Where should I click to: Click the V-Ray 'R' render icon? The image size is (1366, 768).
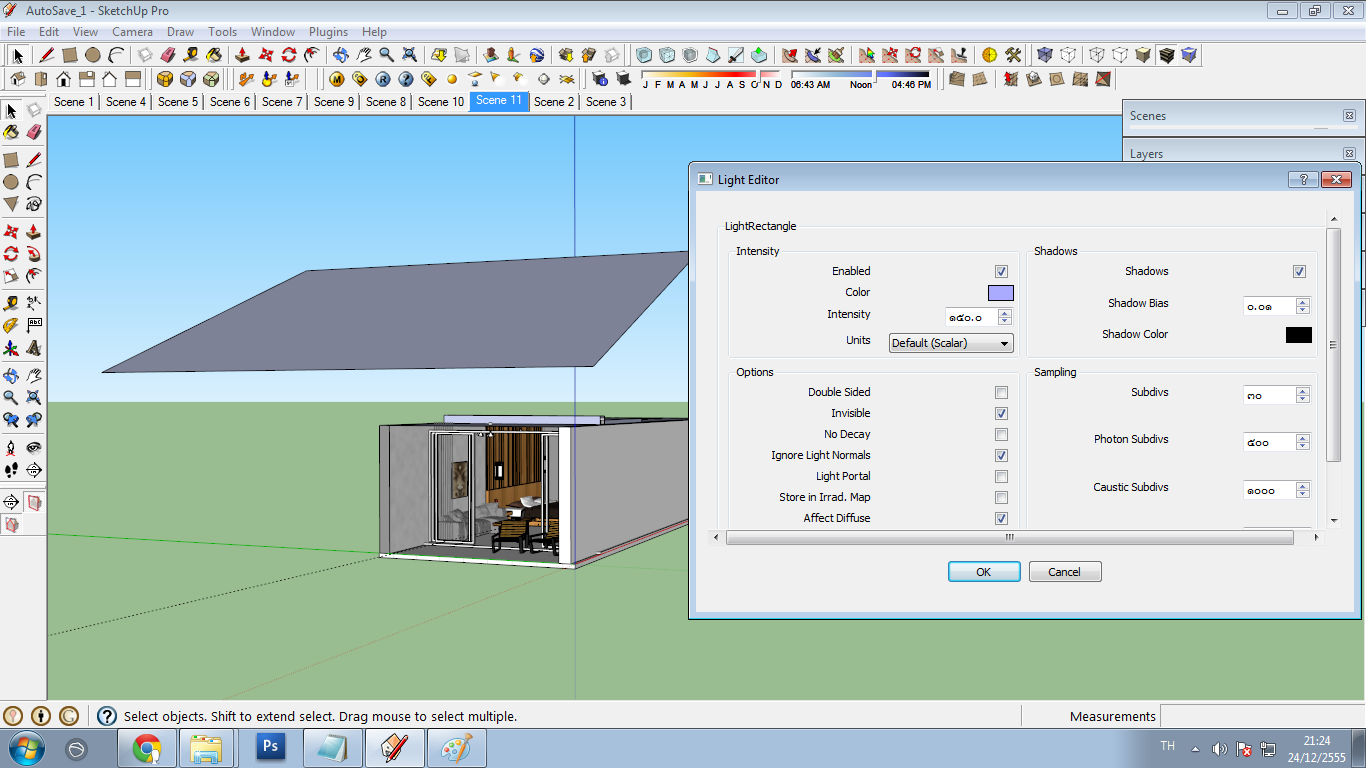tap(383, 79)
